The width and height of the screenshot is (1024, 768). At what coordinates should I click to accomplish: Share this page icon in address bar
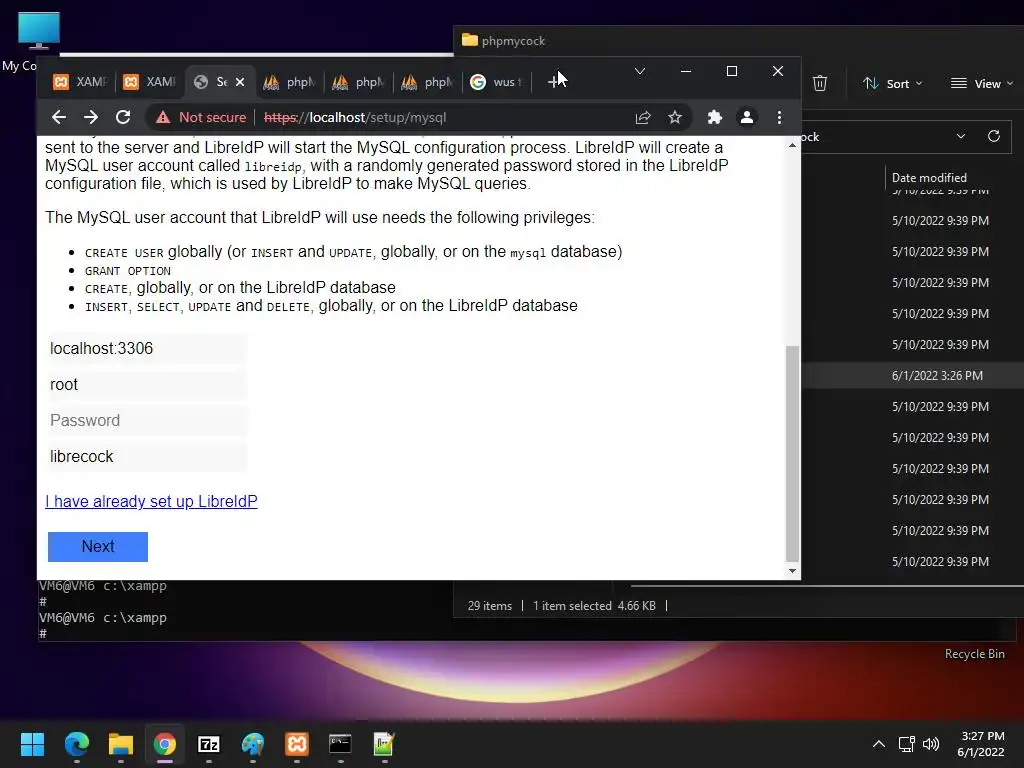(643, 118)
